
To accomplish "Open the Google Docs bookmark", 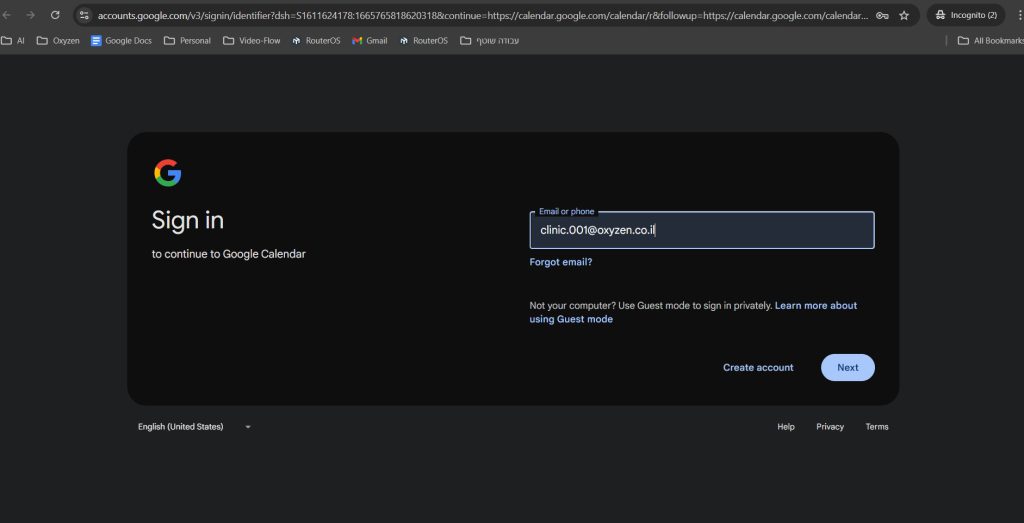I will [121, 40].
